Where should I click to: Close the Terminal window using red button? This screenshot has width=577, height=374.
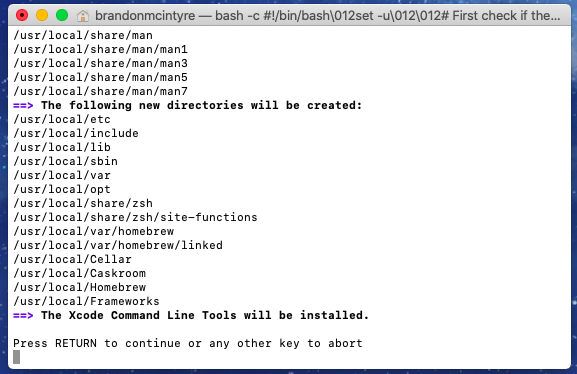point(22,15)
